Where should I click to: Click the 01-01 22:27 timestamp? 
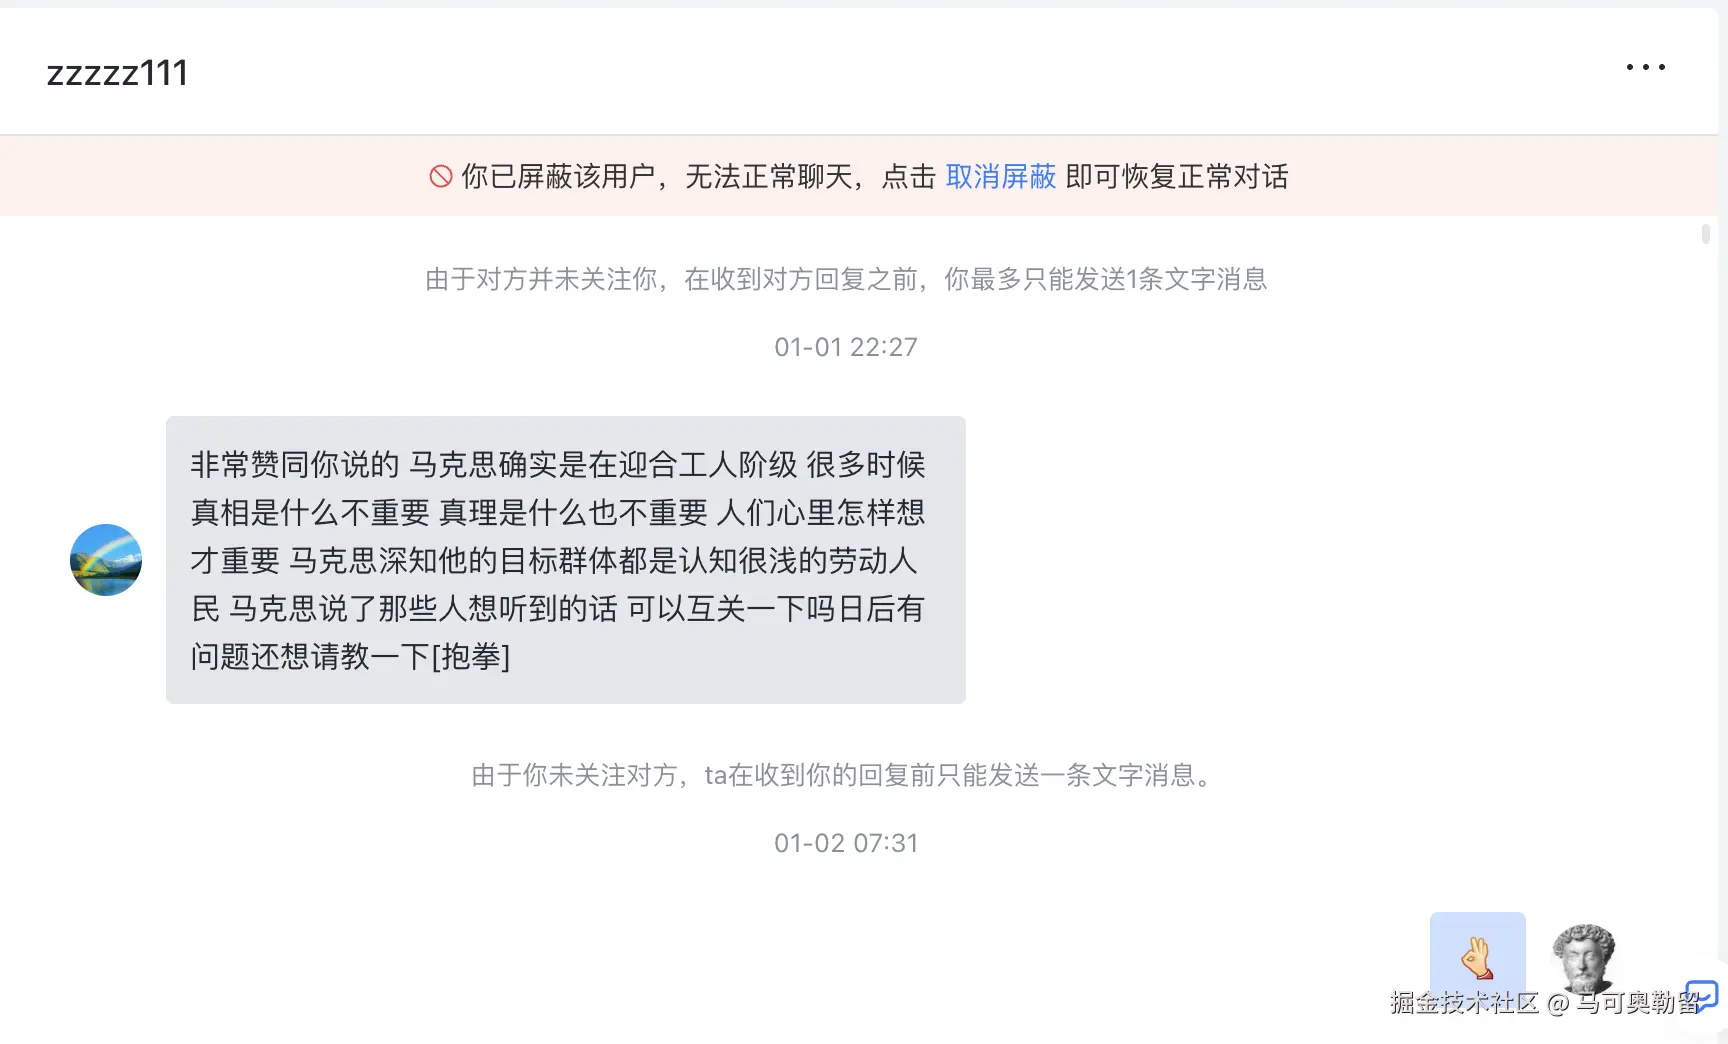pos(846,347)
